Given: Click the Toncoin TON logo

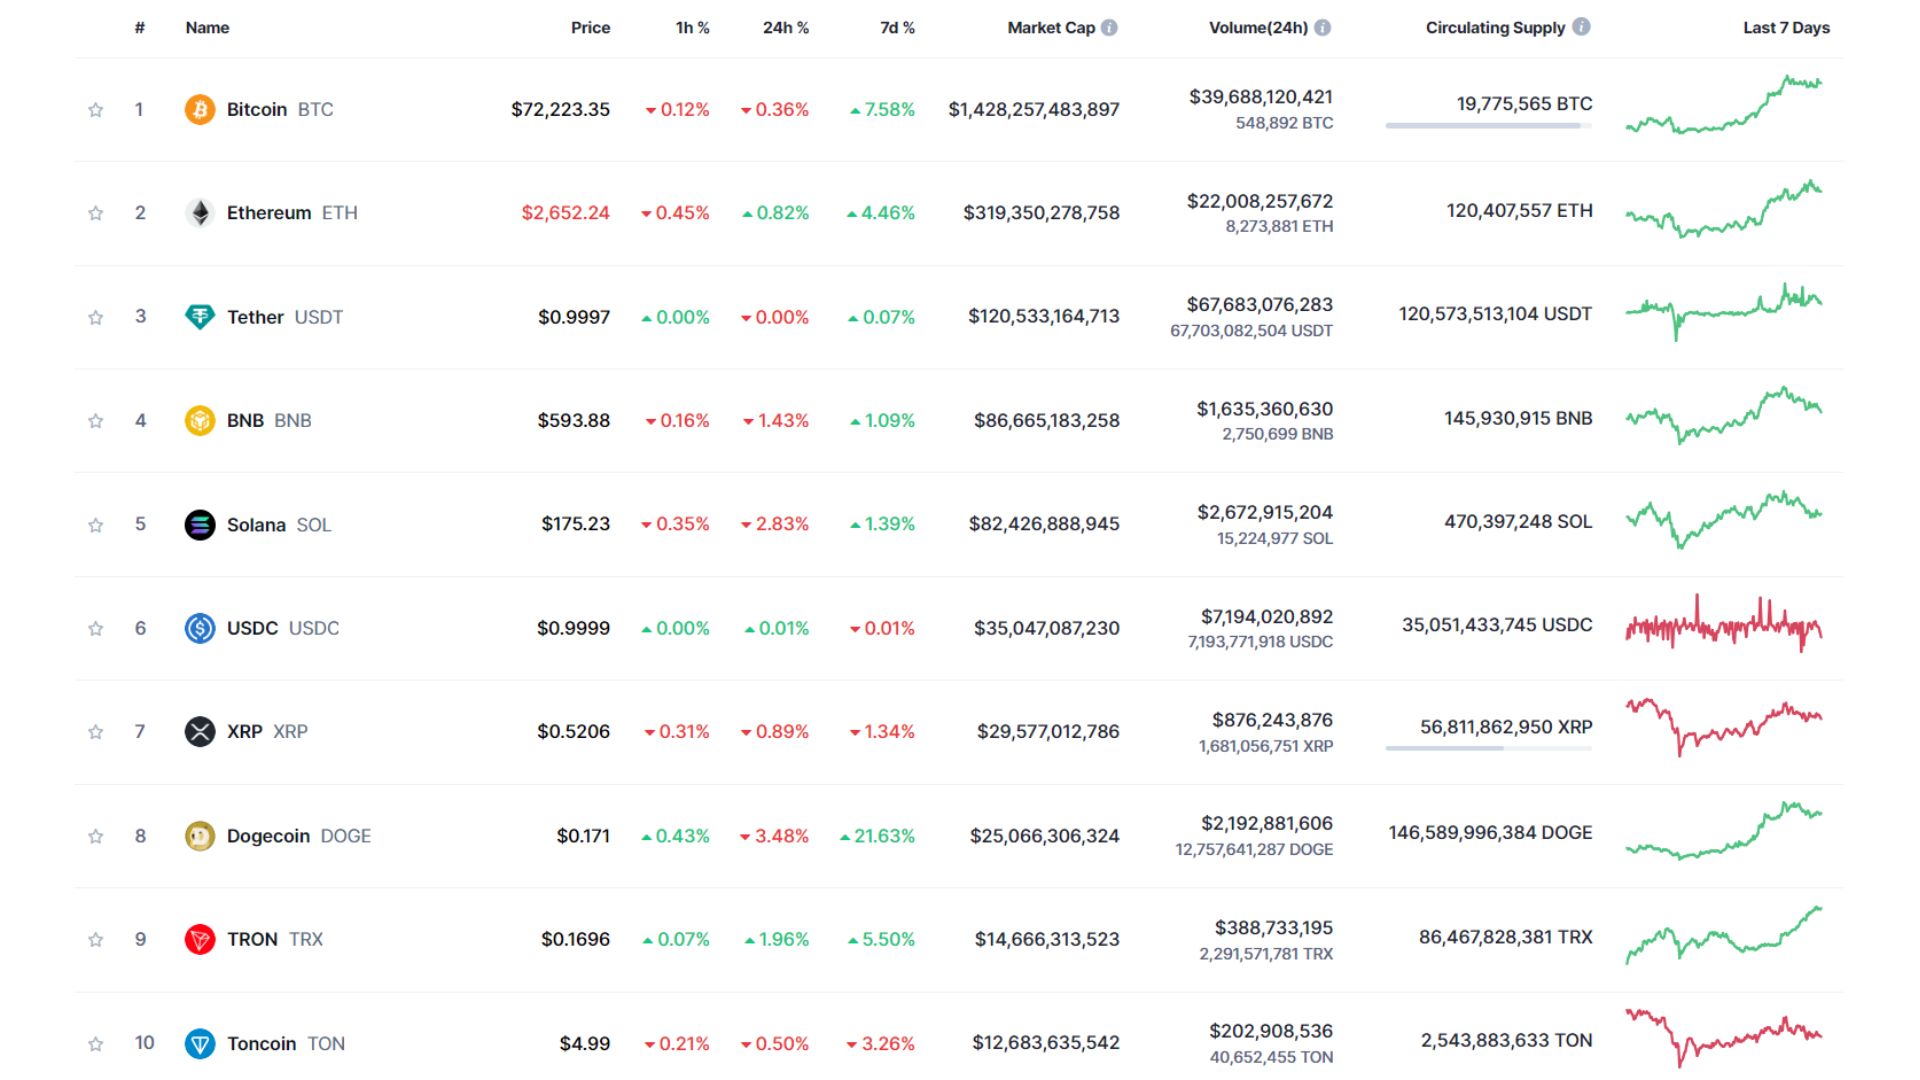Looking at the screenshot, I should click(x=200, y=1043).
